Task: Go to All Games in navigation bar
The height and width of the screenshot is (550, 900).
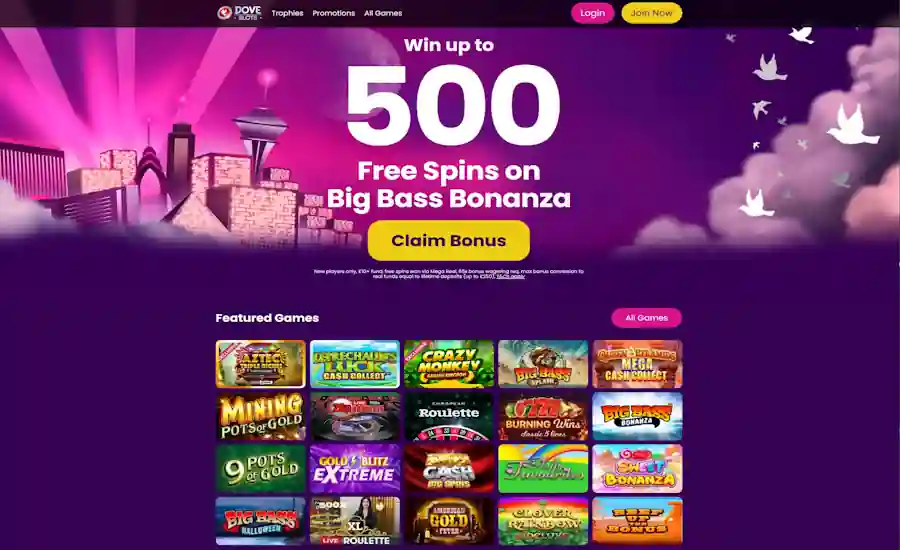Action: [x=383, y=13]
